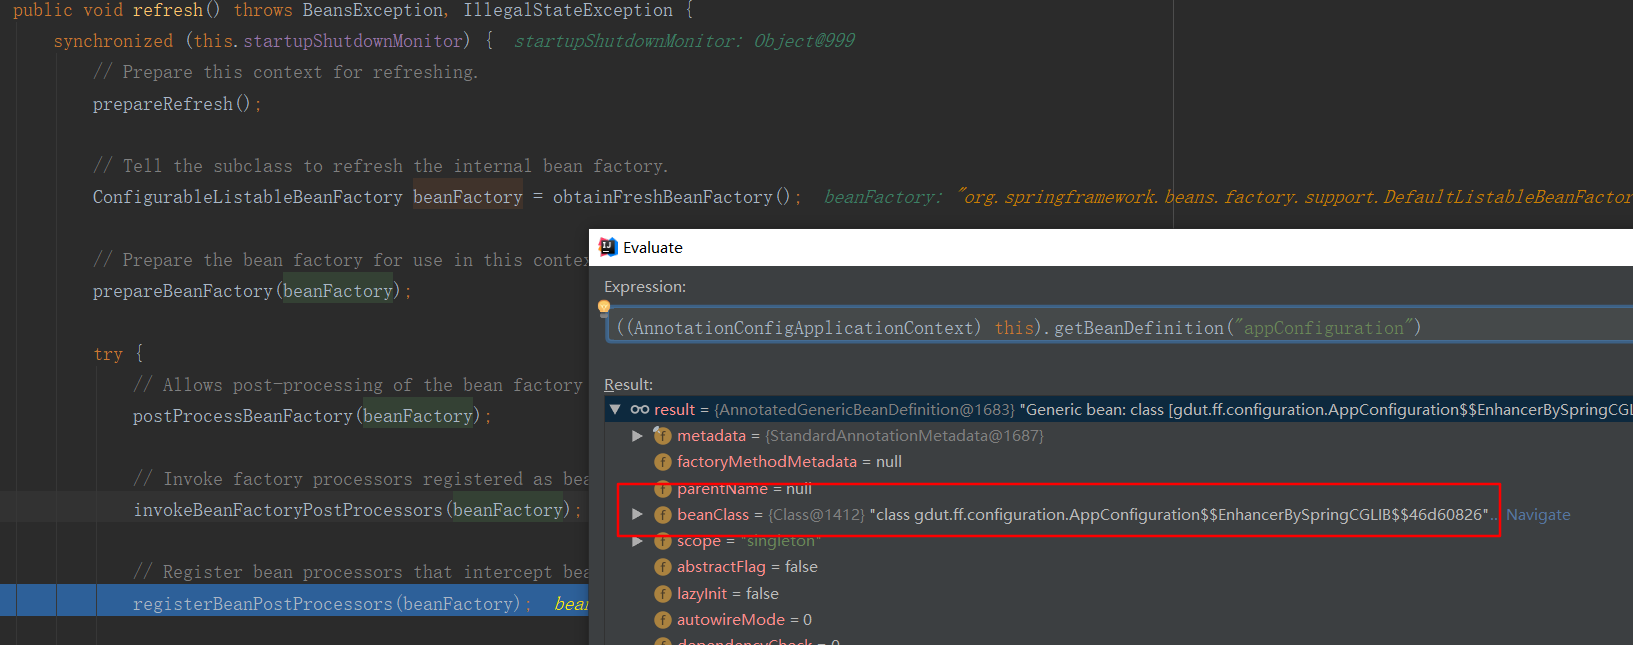
Task: Click the "Tell the subclass to refresh" comment
Action: tap(380, 166)
